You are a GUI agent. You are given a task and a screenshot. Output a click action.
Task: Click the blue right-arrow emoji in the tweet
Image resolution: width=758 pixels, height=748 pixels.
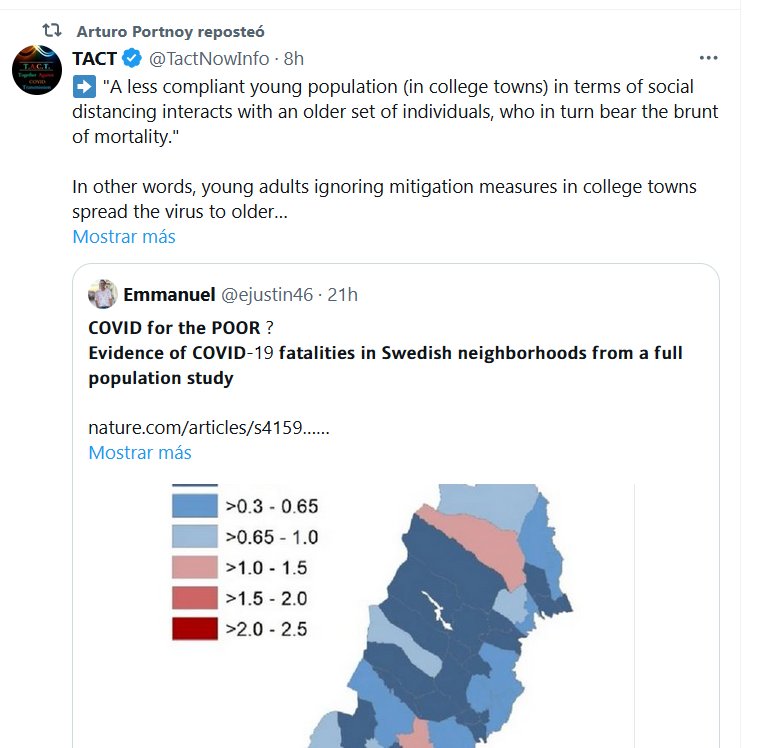click(83, 87)
